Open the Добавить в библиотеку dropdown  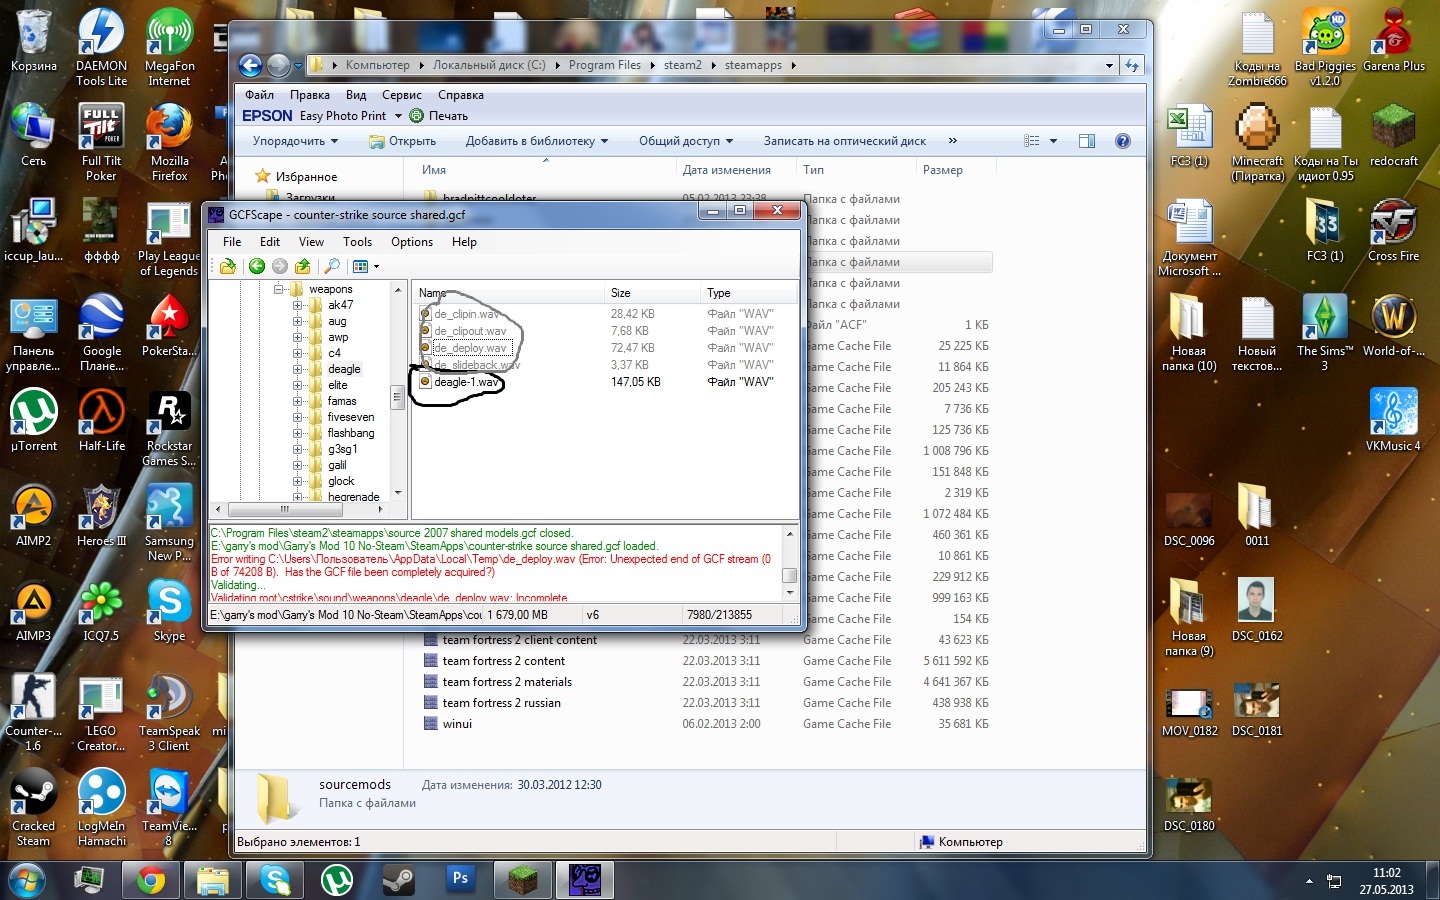(537, 141)
